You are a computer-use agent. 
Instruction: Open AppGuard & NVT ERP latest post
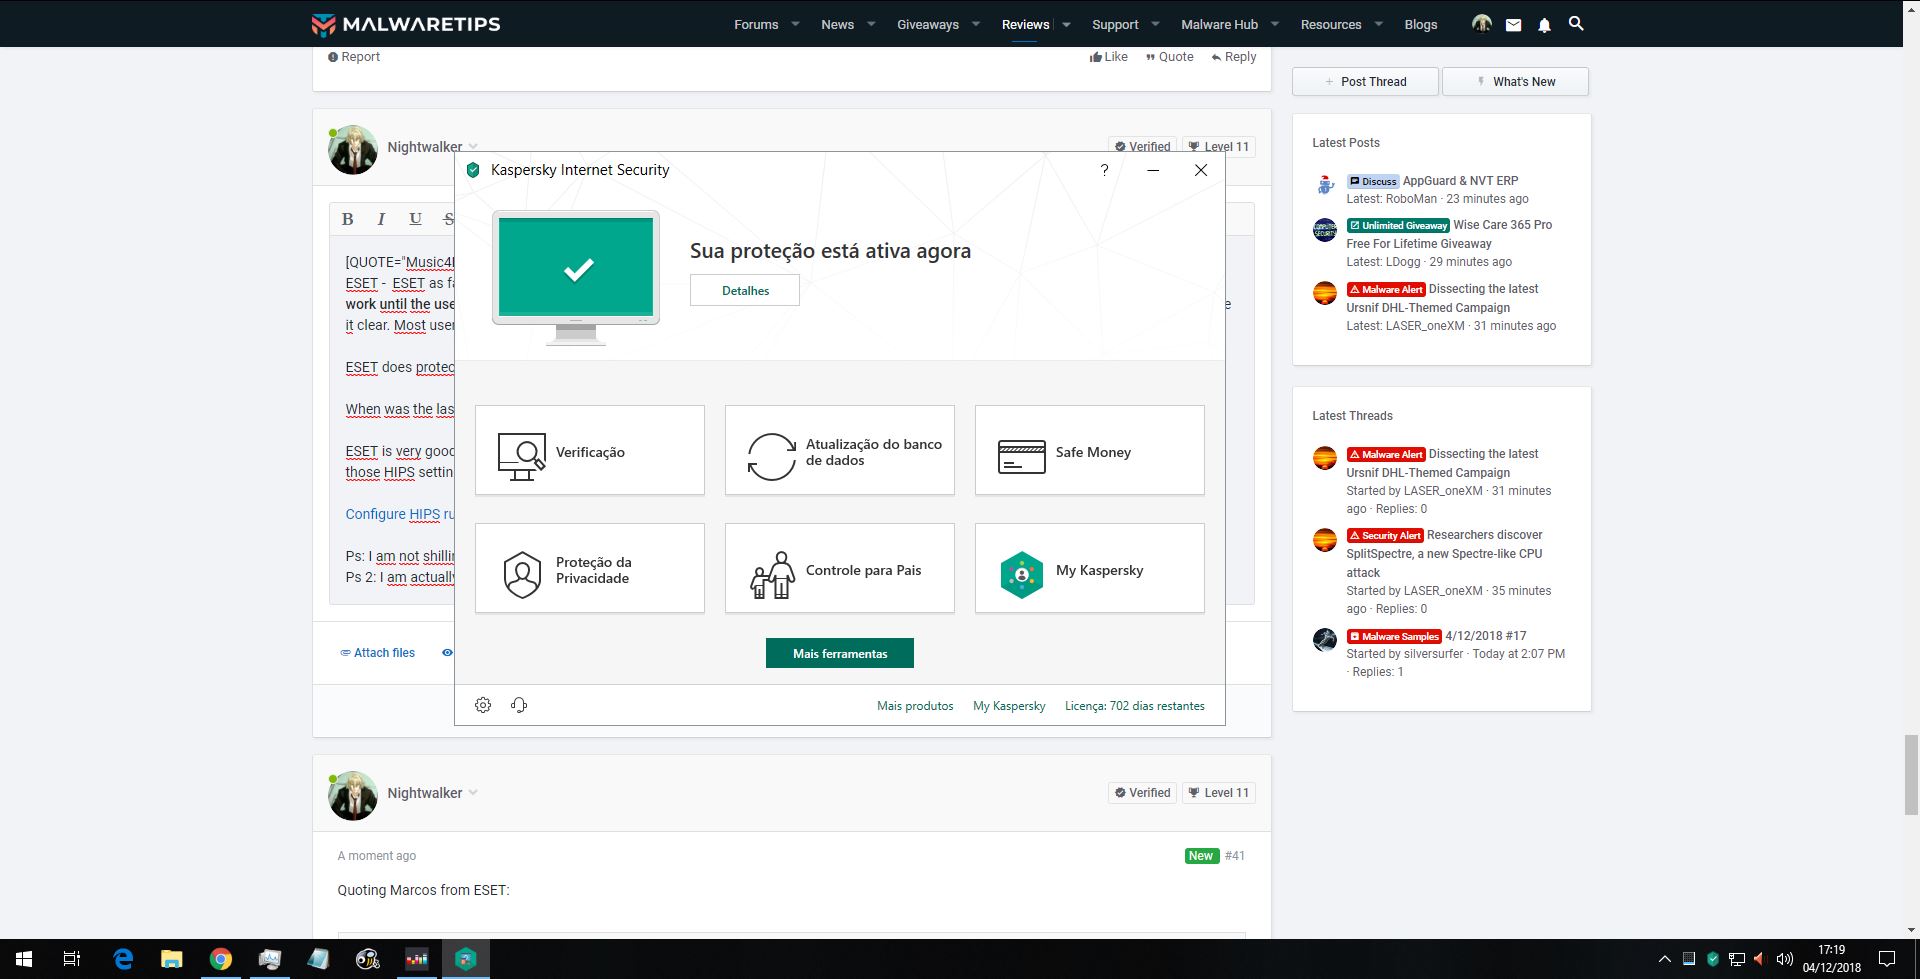tap(1460, 181)
